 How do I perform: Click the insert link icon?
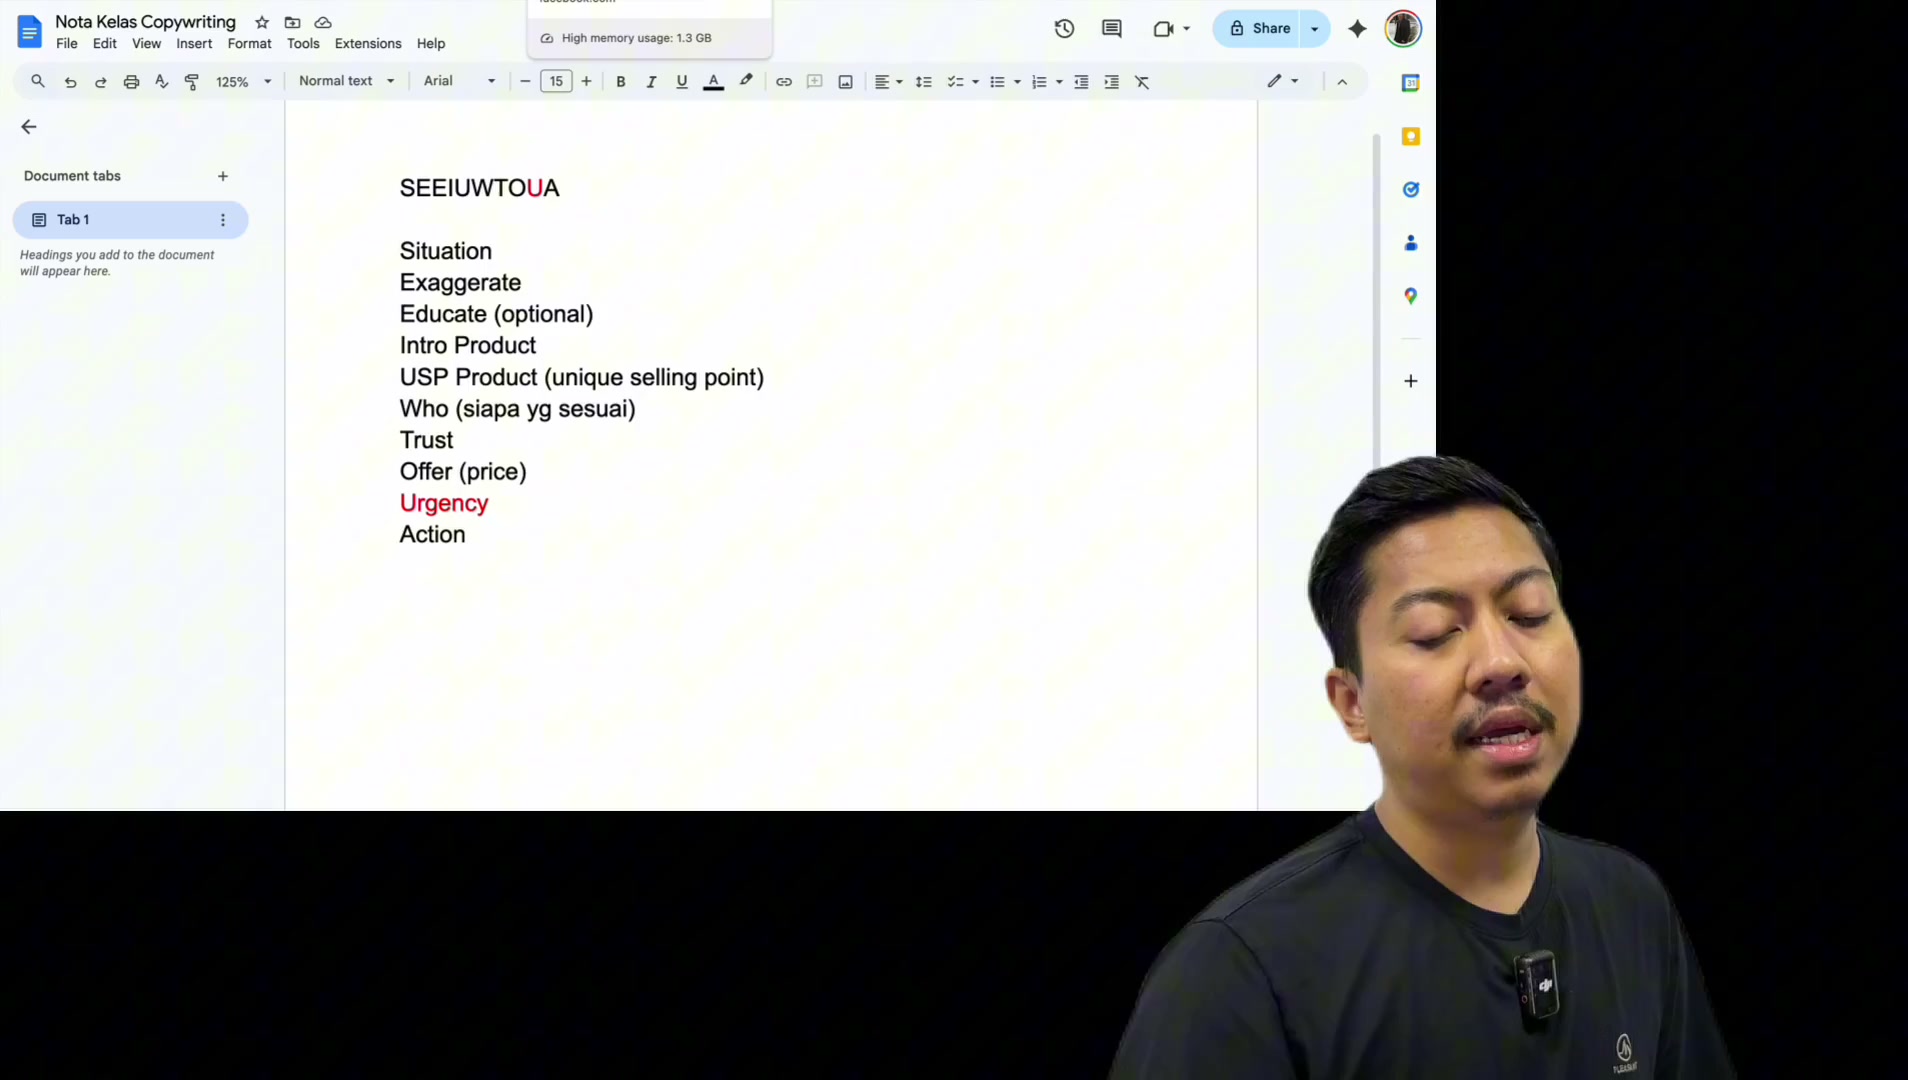784,82
